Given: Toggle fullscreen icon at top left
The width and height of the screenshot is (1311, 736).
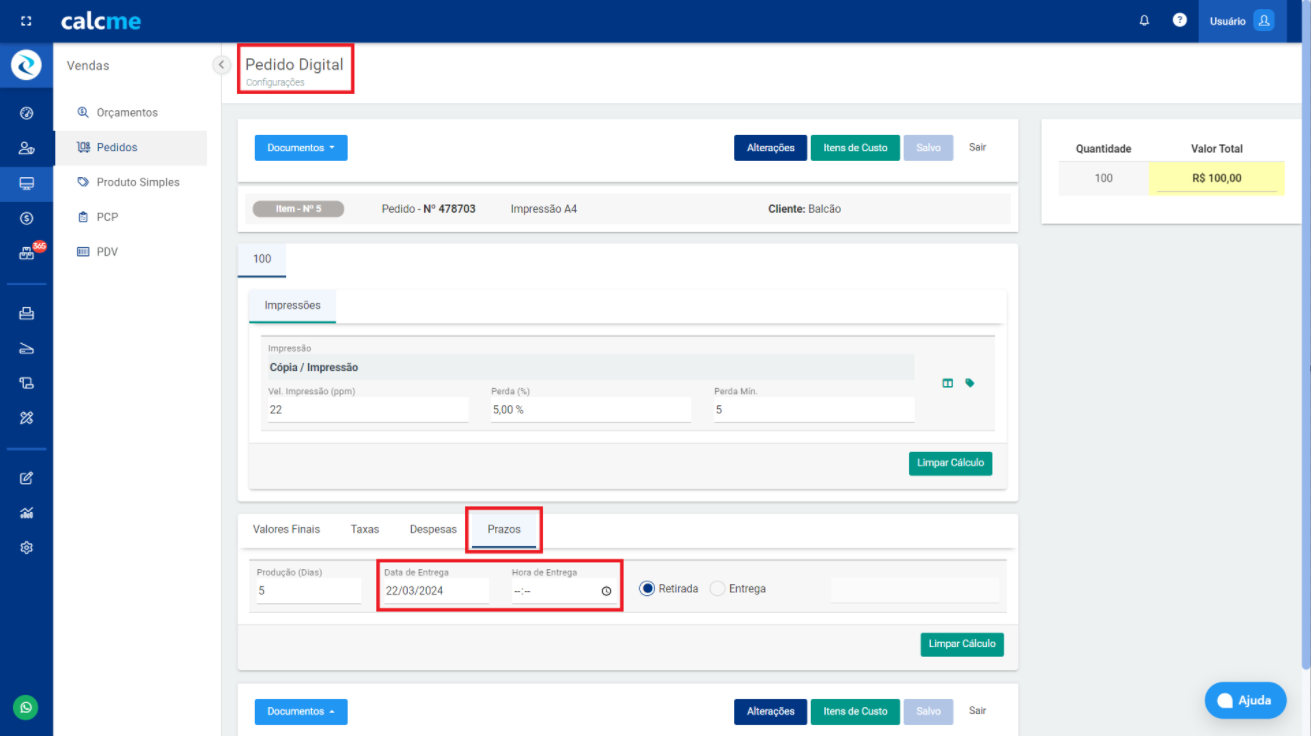Looking at the screenshot, I should tap(26, 21).
